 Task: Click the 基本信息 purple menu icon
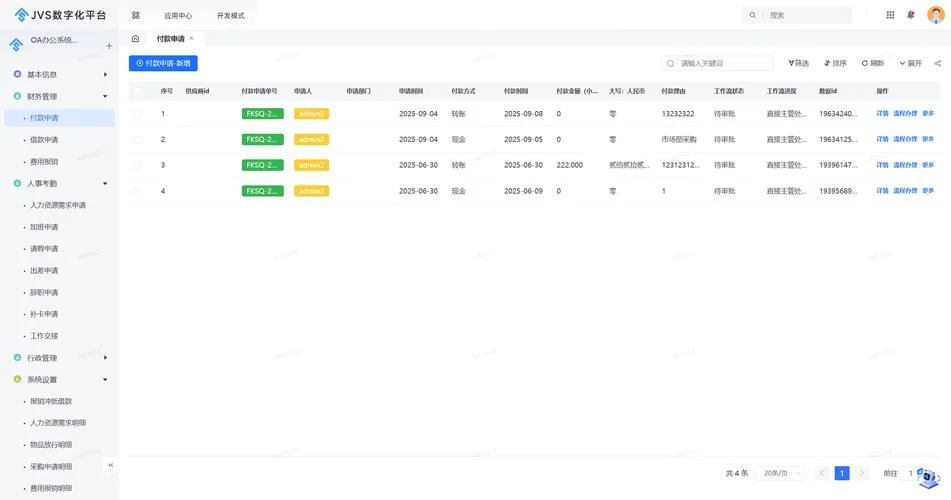pyautogui.click(x=17, y=74)
